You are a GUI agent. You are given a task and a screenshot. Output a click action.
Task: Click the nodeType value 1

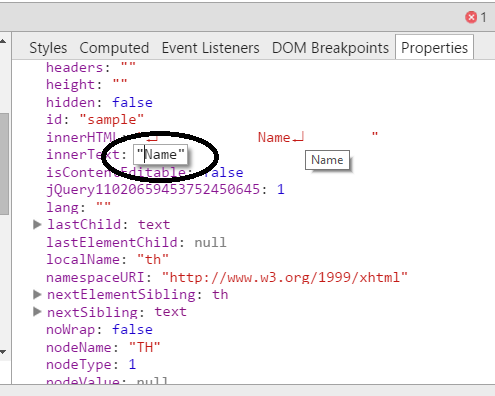(x=132, y=364)
